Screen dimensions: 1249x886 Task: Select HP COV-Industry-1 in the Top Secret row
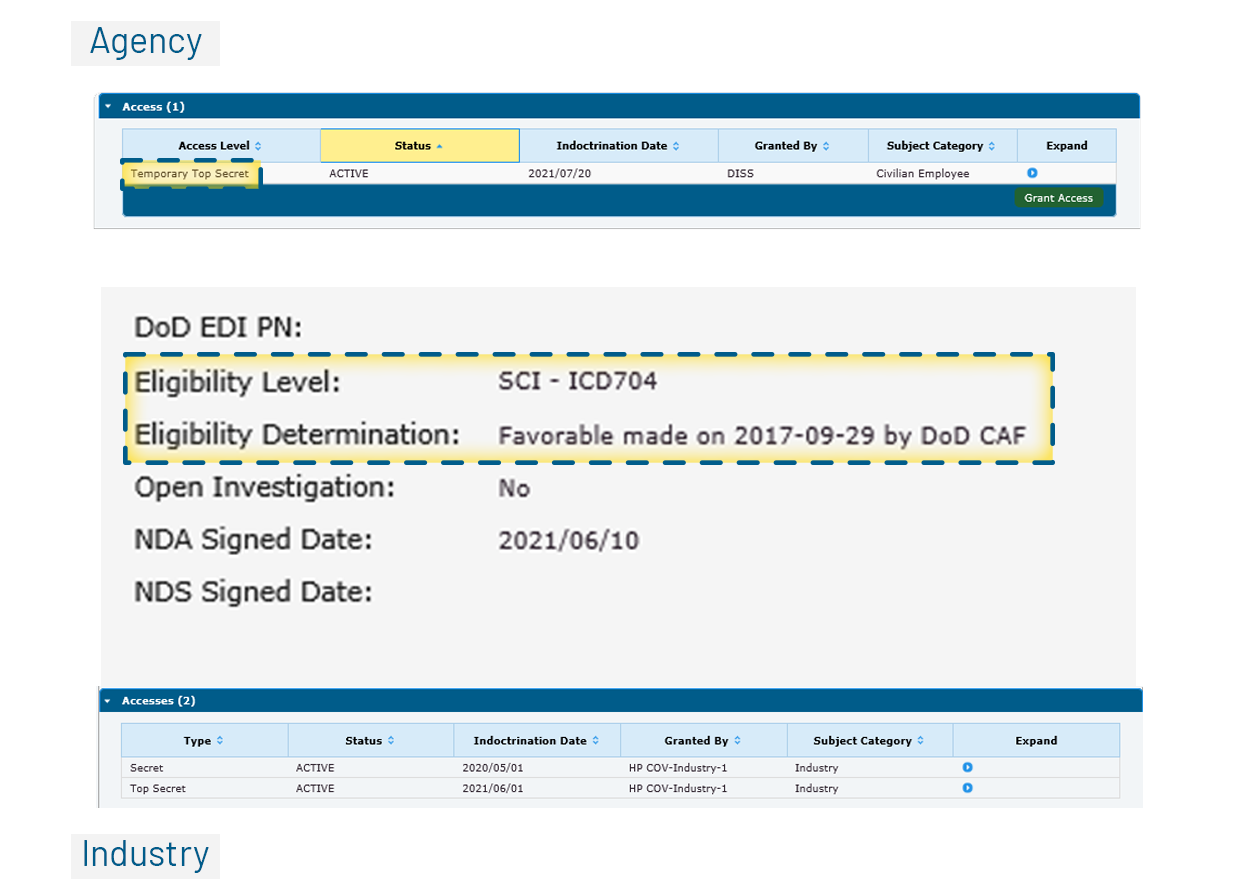pyautogui.click(x=677, y=788)
